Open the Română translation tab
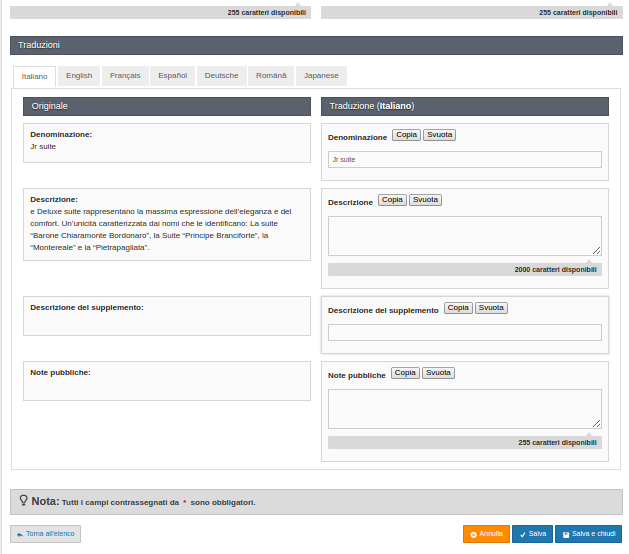The height and width of the screenshot is (554, 629). (271, 76)
